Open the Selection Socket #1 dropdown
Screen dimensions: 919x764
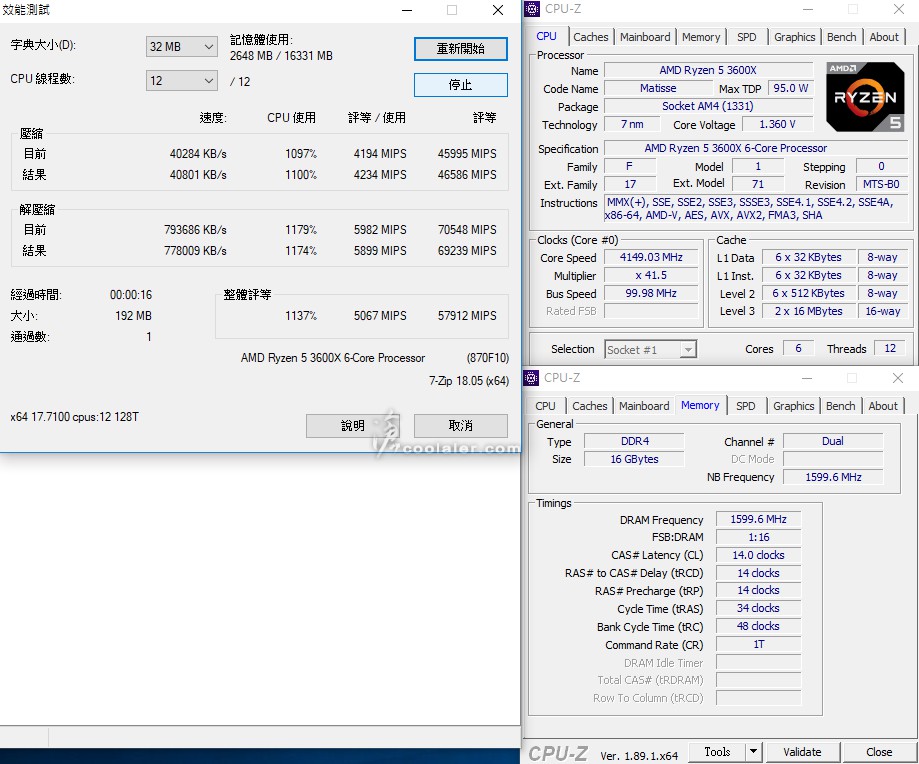[651, 350]
